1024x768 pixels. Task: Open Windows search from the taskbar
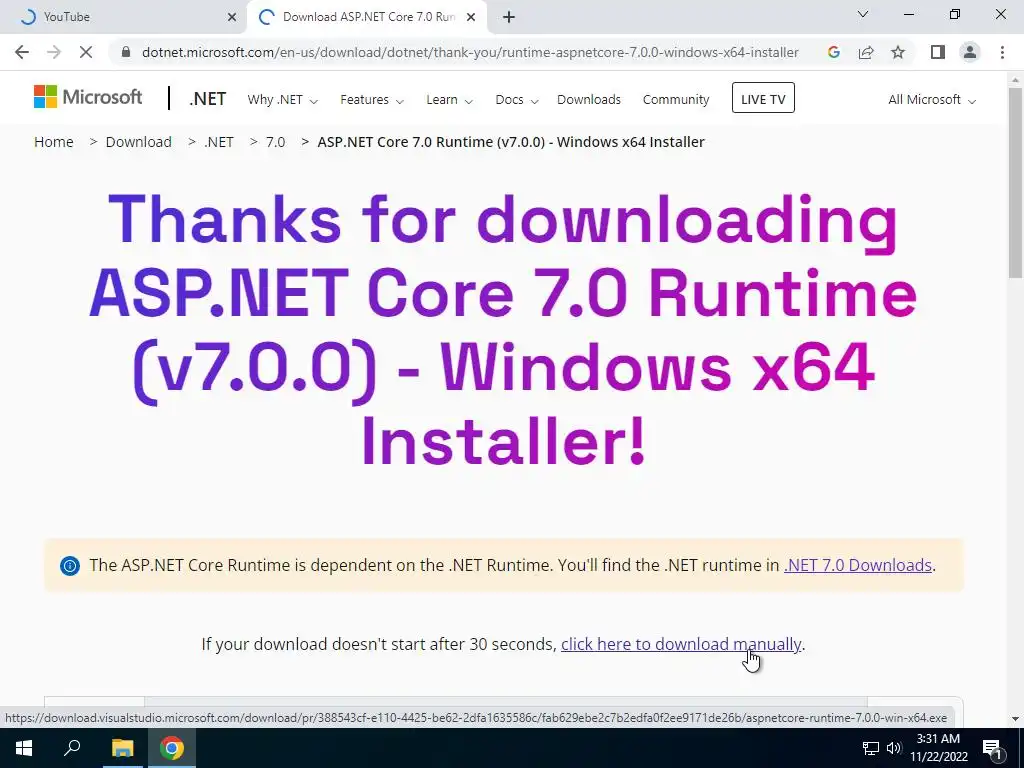coord(72,748)
